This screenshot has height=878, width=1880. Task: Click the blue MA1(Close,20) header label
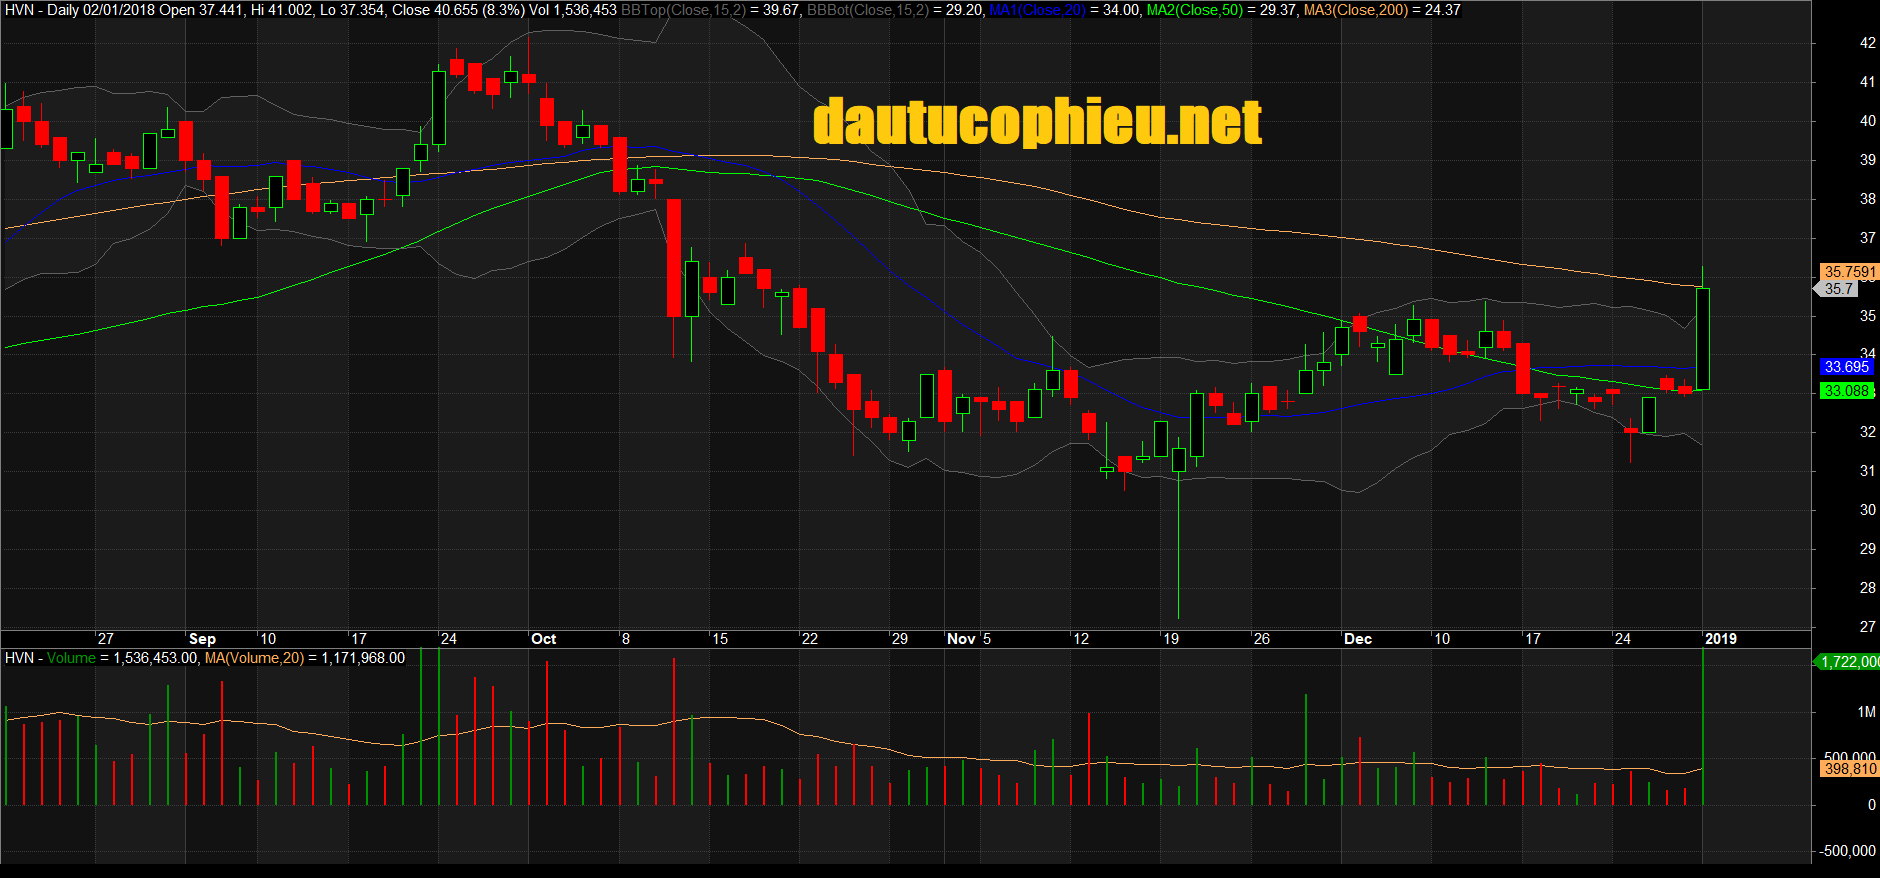(1037, 10)
